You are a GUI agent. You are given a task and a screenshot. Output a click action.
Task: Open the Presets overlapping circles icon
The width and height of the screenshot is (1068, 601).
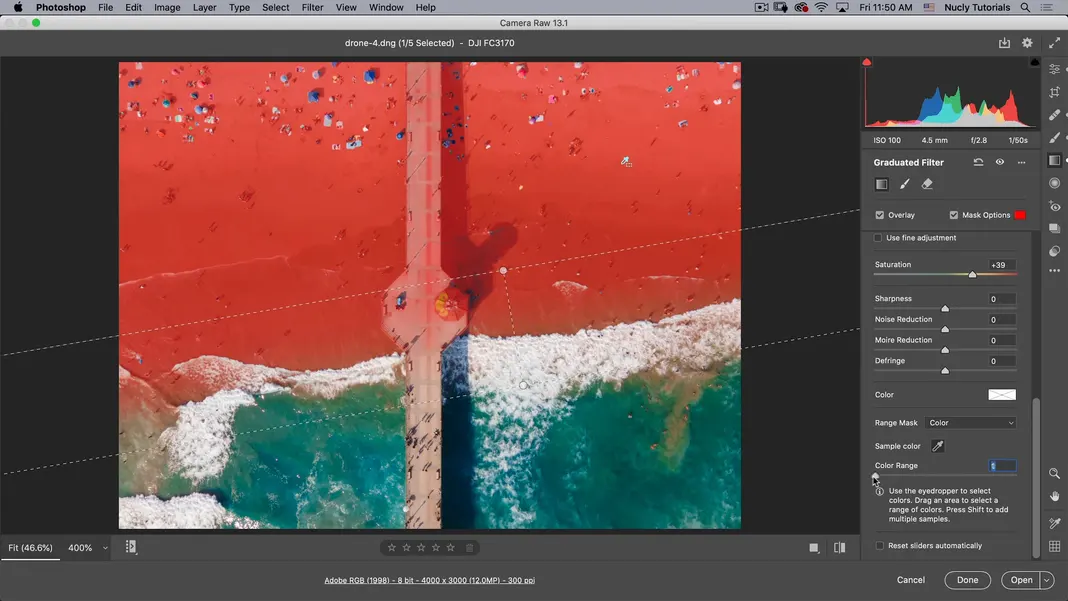(x=1054, y=251)
